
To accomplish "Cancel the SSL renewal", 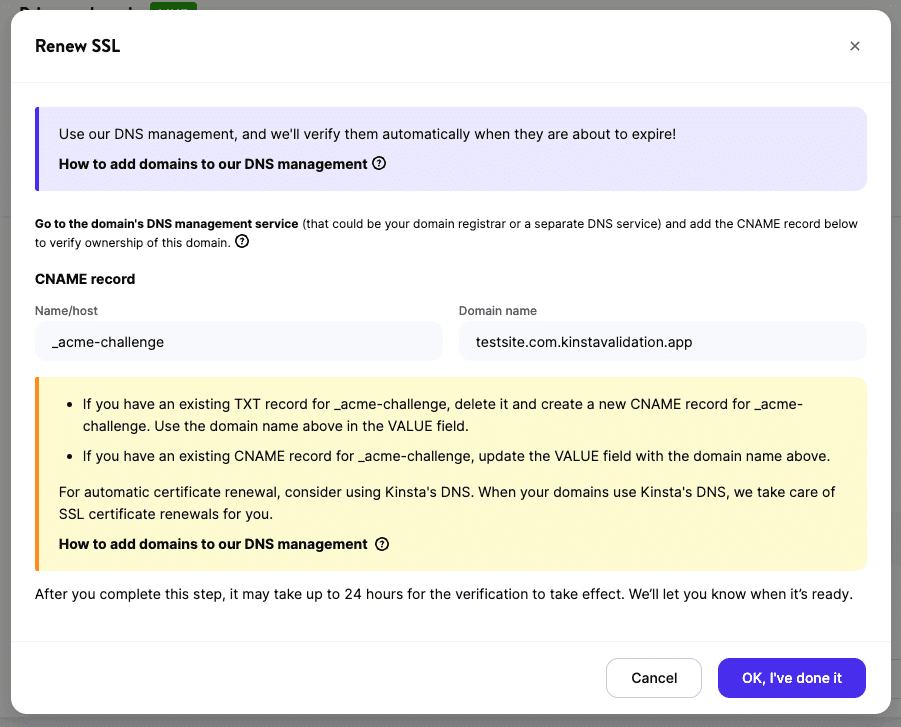I will coord(653,678).
